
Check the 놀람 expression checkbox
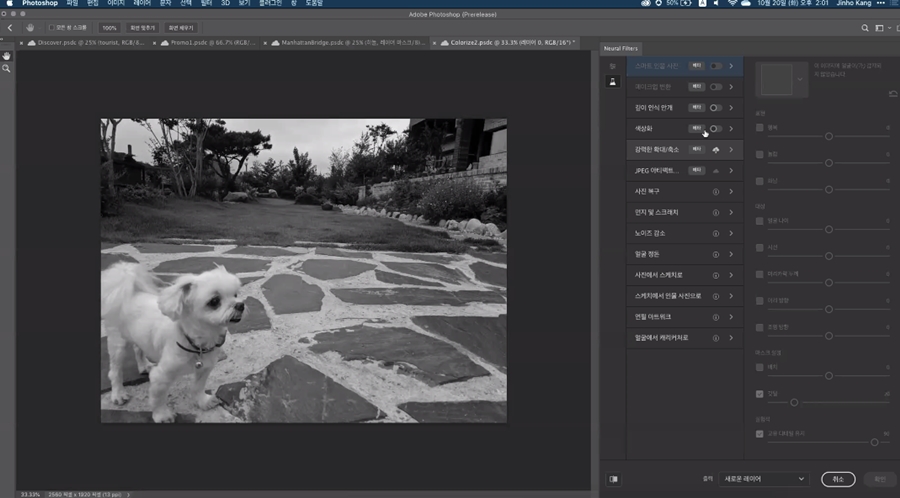(x=759, y=154)
